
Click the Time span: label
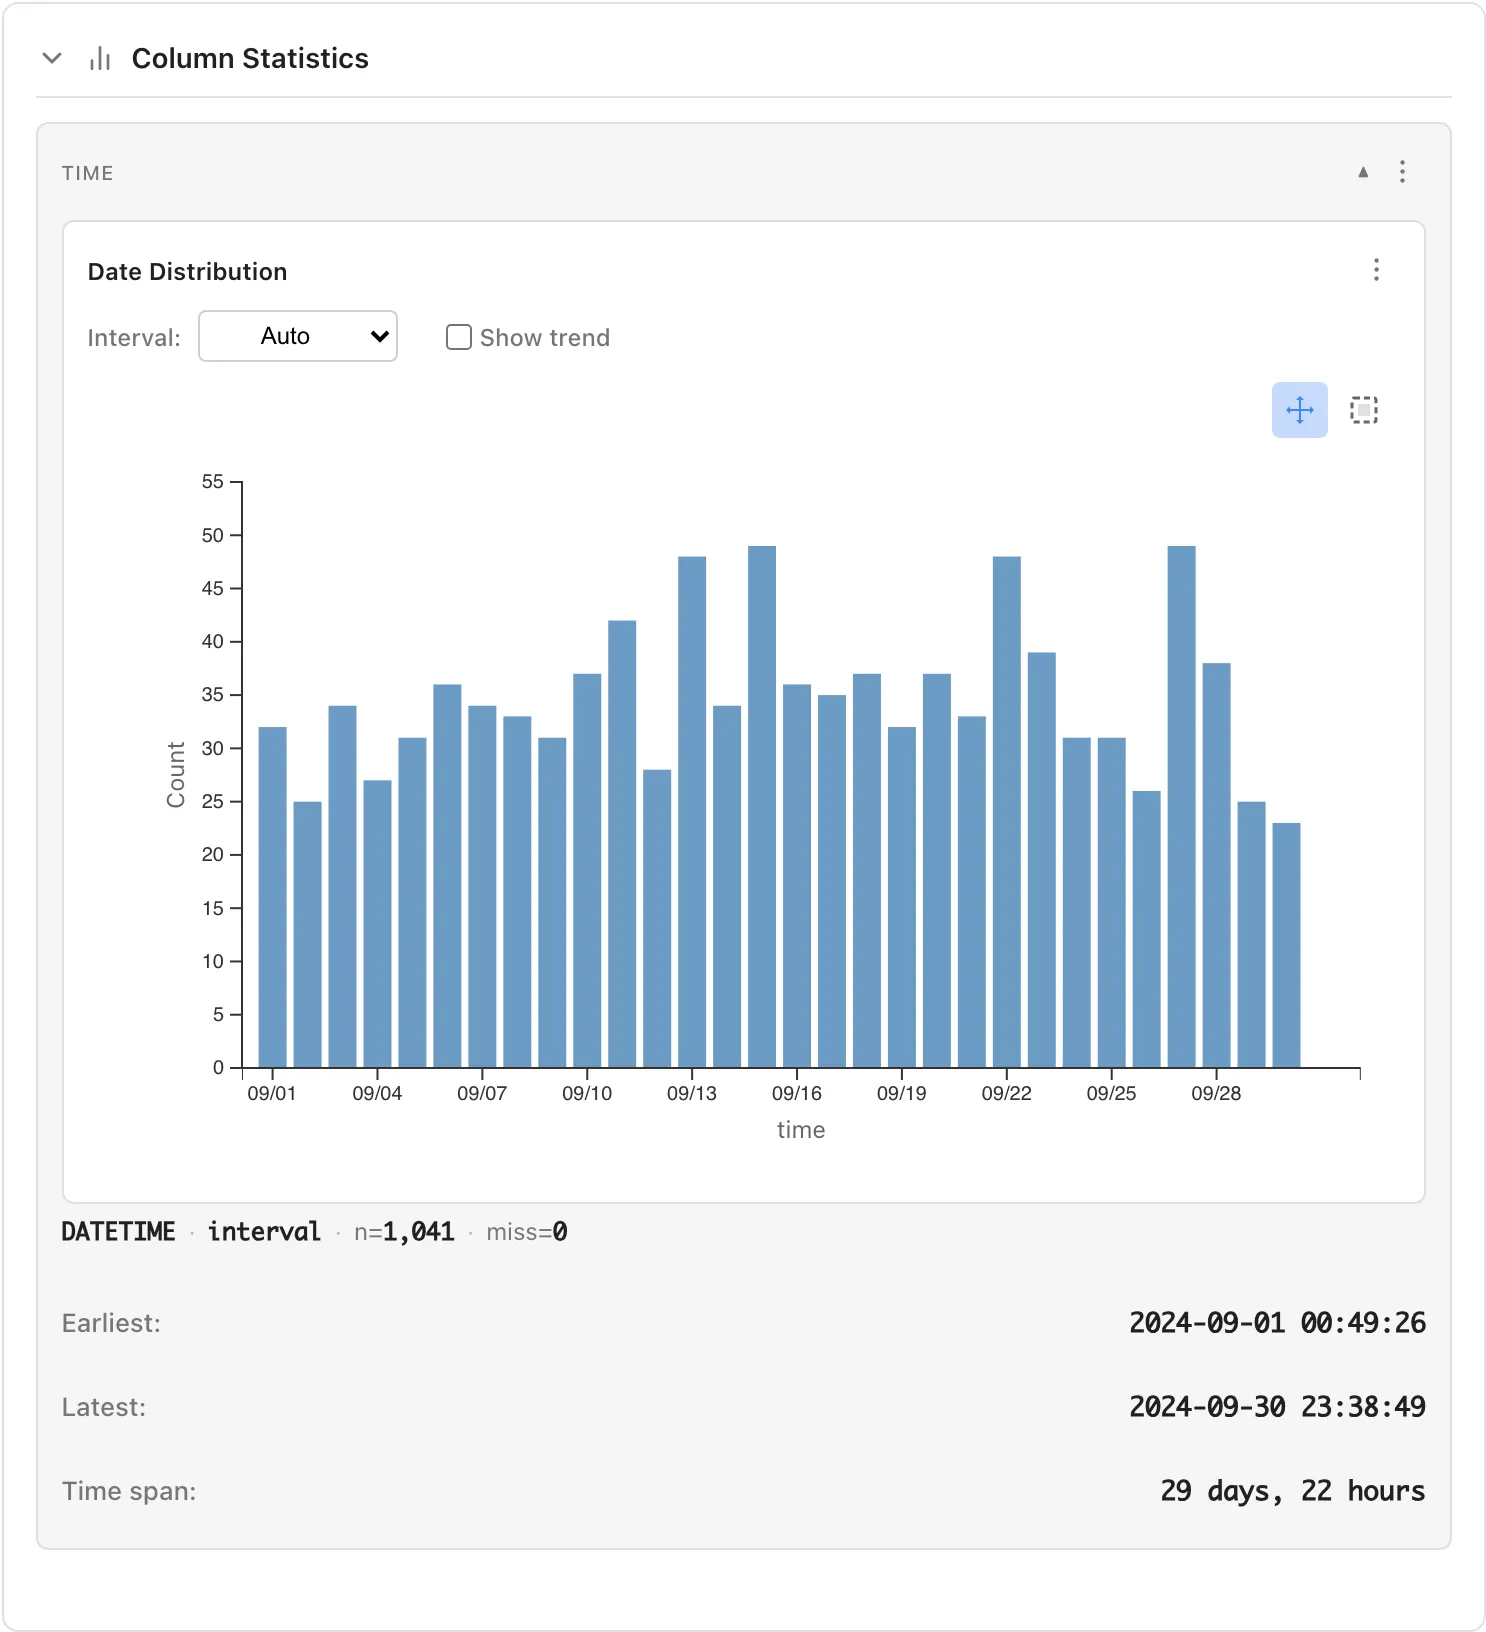pos(129,1491)
